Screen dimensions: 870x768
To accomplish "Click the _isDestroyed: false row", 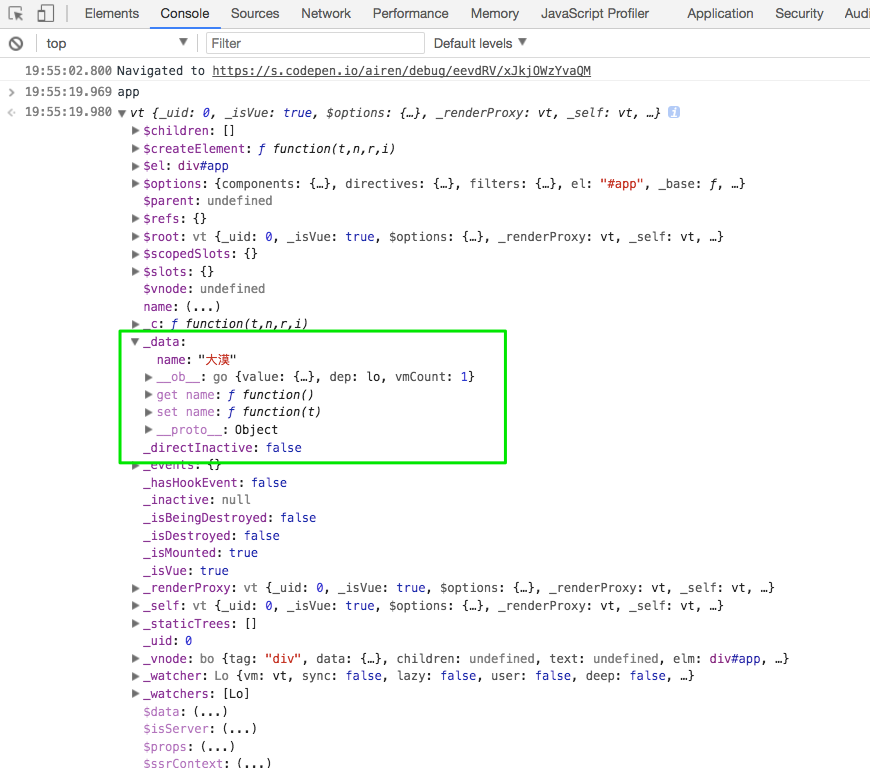I will point(211,535).
